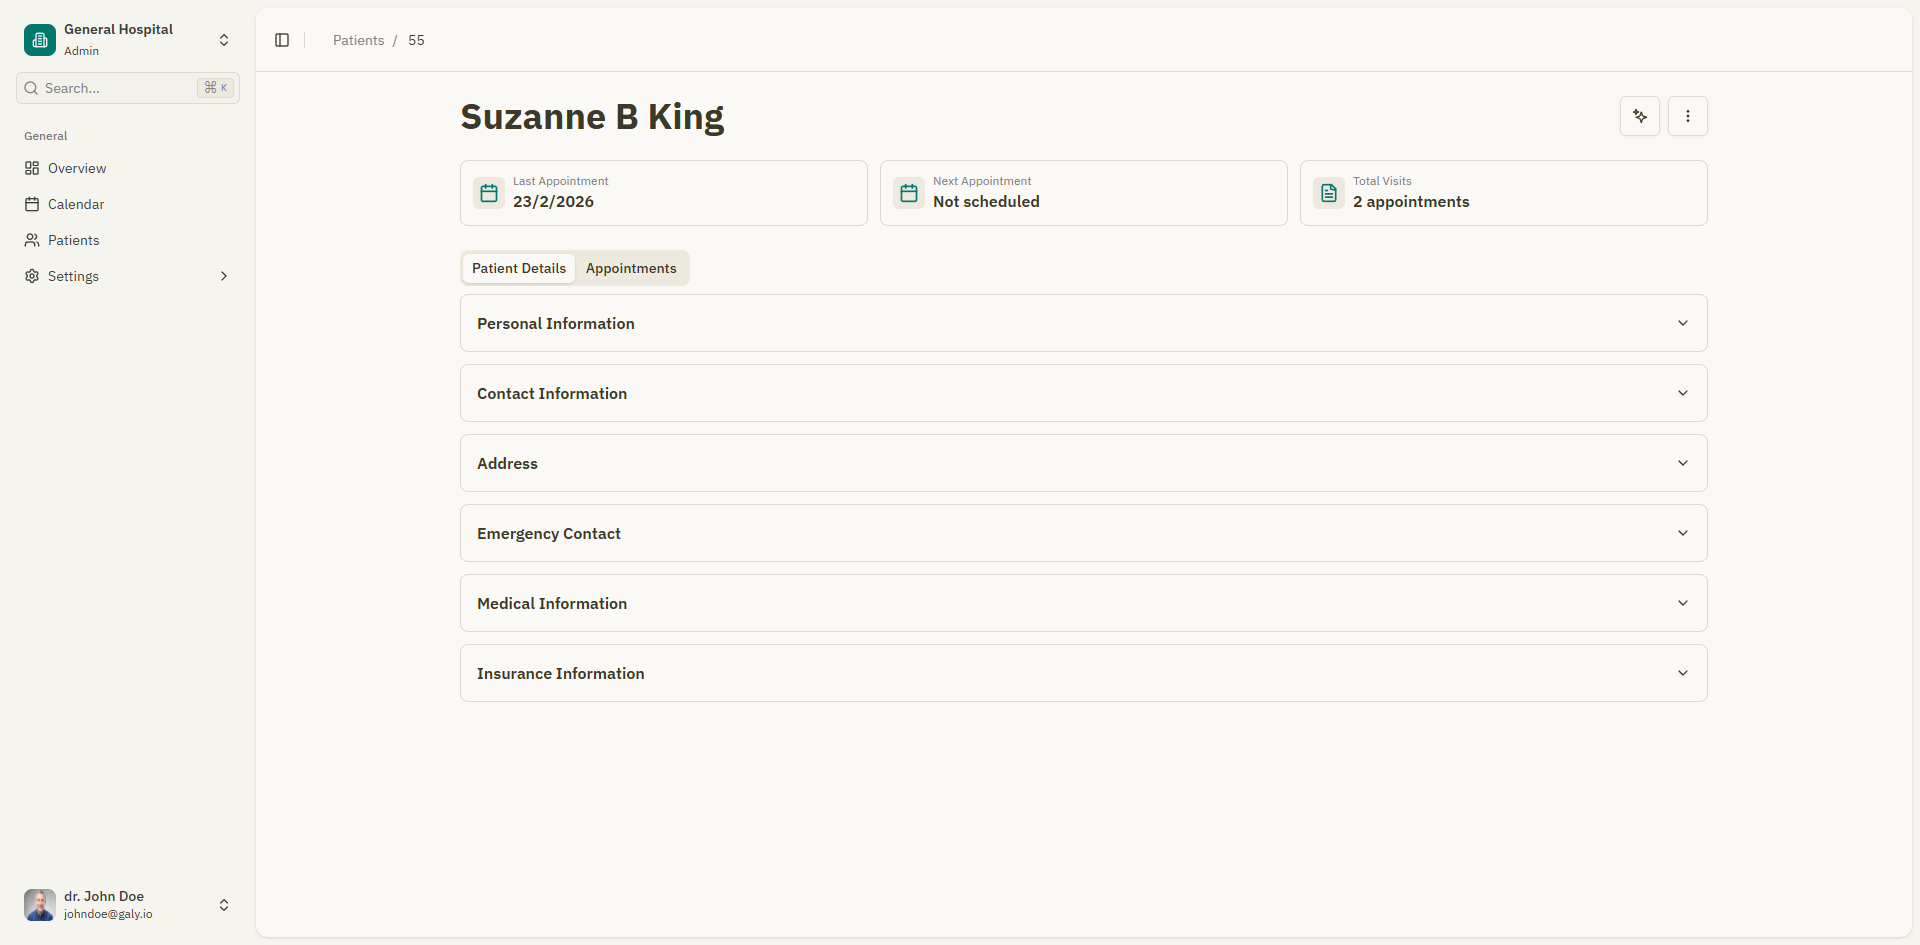Expand the workspace switcher chevrons
This screenshot has width=1920, height=945.
pyautogui.click(x=223, y=40)
